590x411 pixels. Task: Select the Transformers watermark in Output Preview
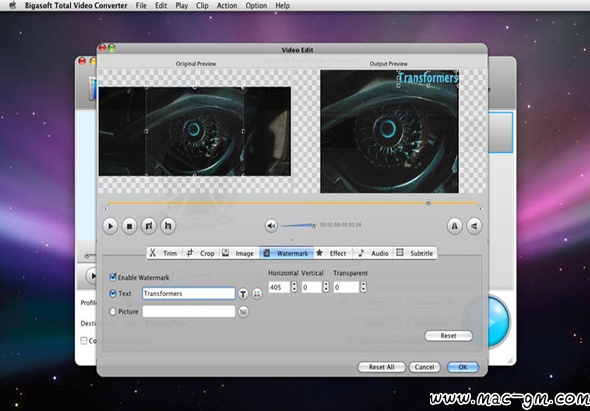pyautogui.click(x=428, y=78)
